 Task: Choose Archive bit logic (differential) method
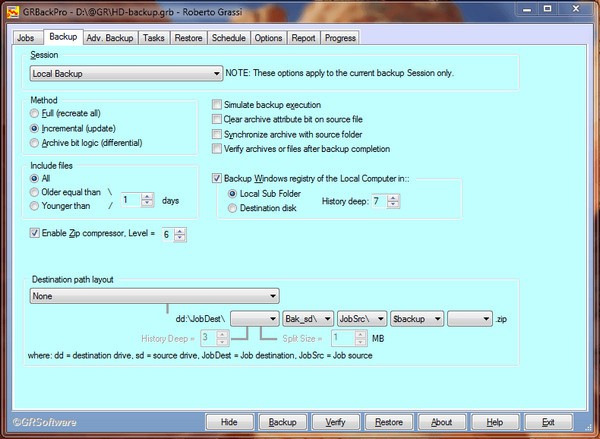coord(35,143)
